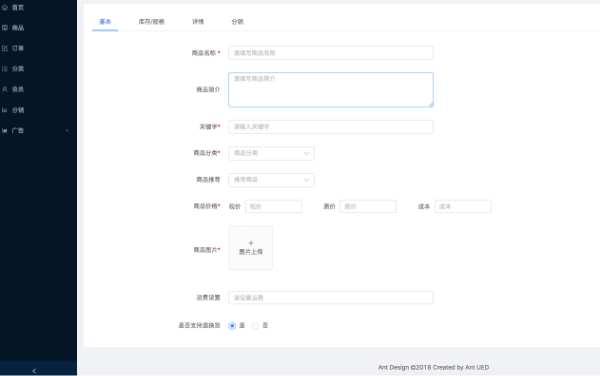Viewport: 600px width, 376px height.
Task: Focus the 商品名称 input field
Action: pyautogui.click(x=331, y=53)
